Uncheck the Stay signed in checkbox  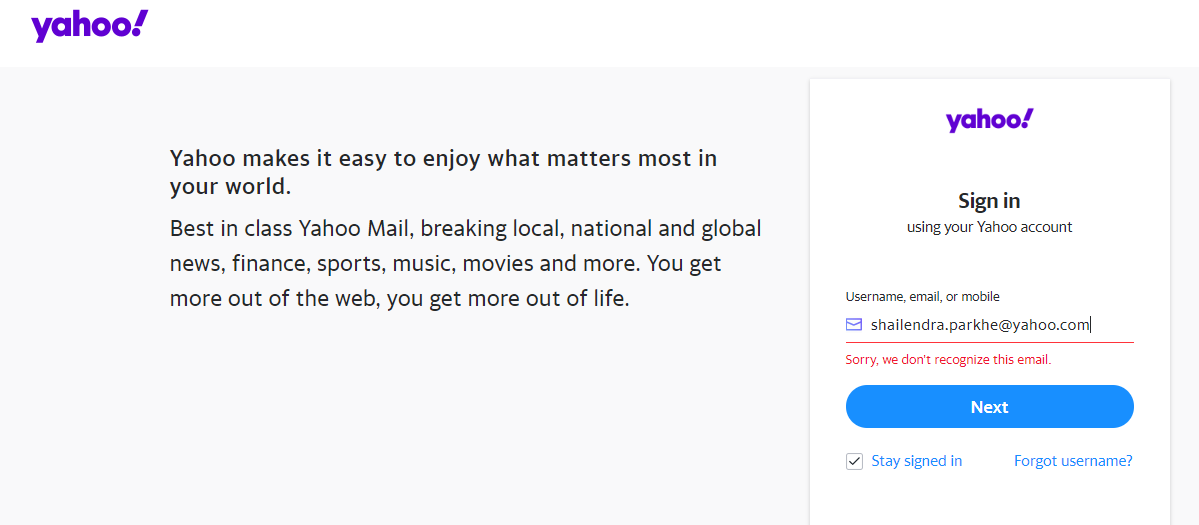854,461
